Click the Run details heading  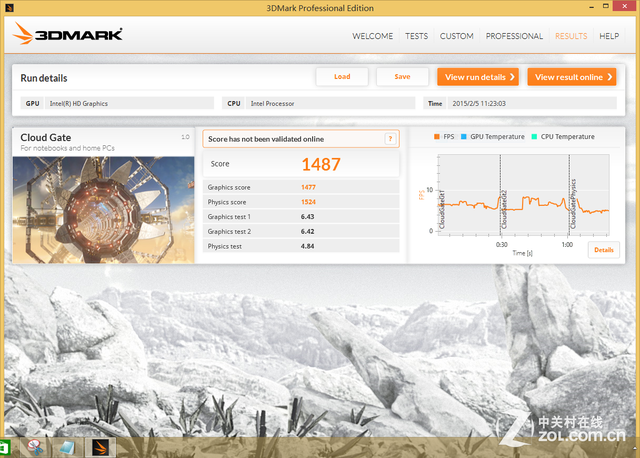(44, 78)
